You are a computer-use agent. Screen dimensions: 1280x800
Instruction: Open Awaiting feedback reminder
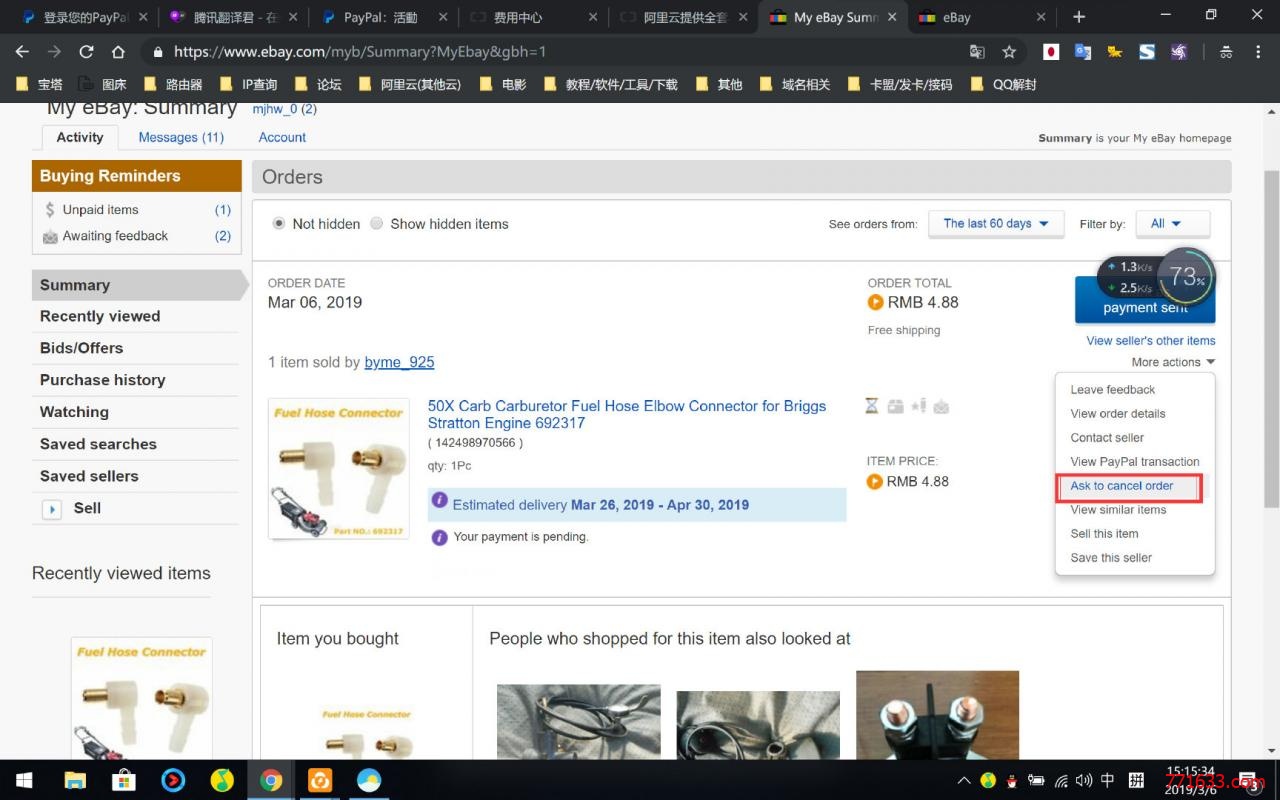click(x=115, y=236)
